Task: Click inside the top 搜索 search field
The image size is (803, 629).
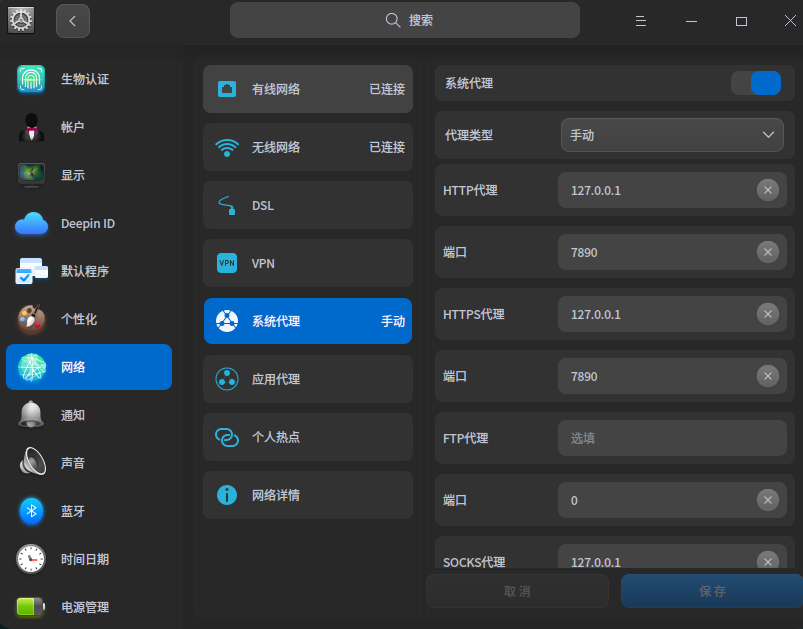Action: [x=404, y=20]
